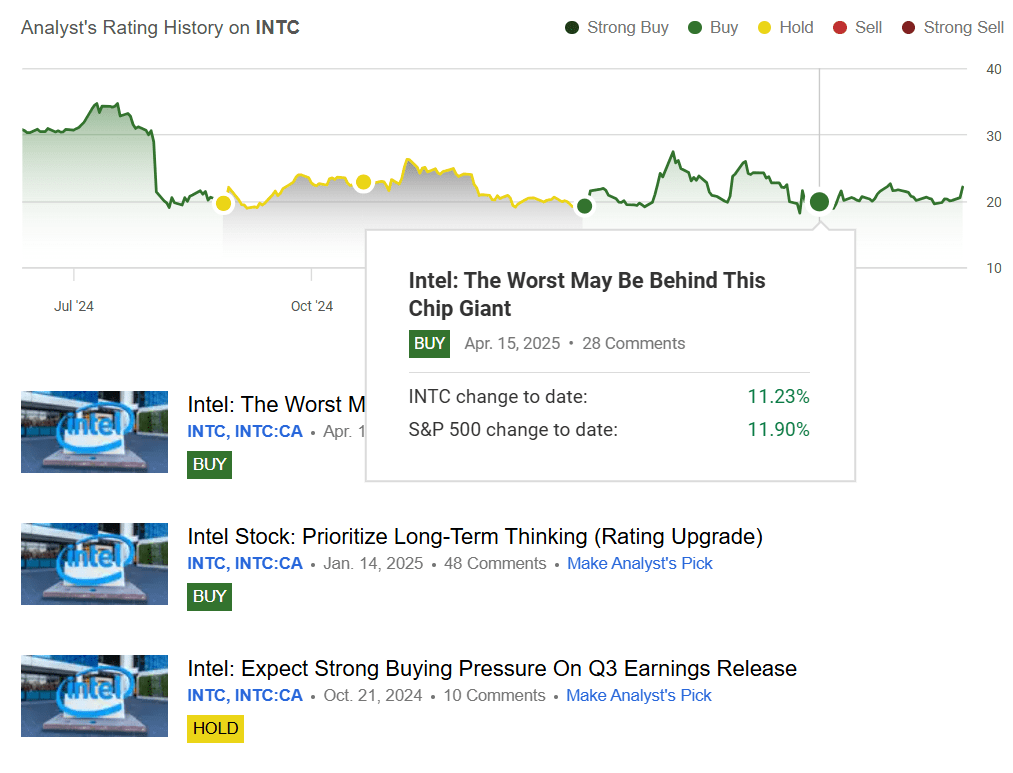Click the BUY badge under the first article

(x=209, y=464)
